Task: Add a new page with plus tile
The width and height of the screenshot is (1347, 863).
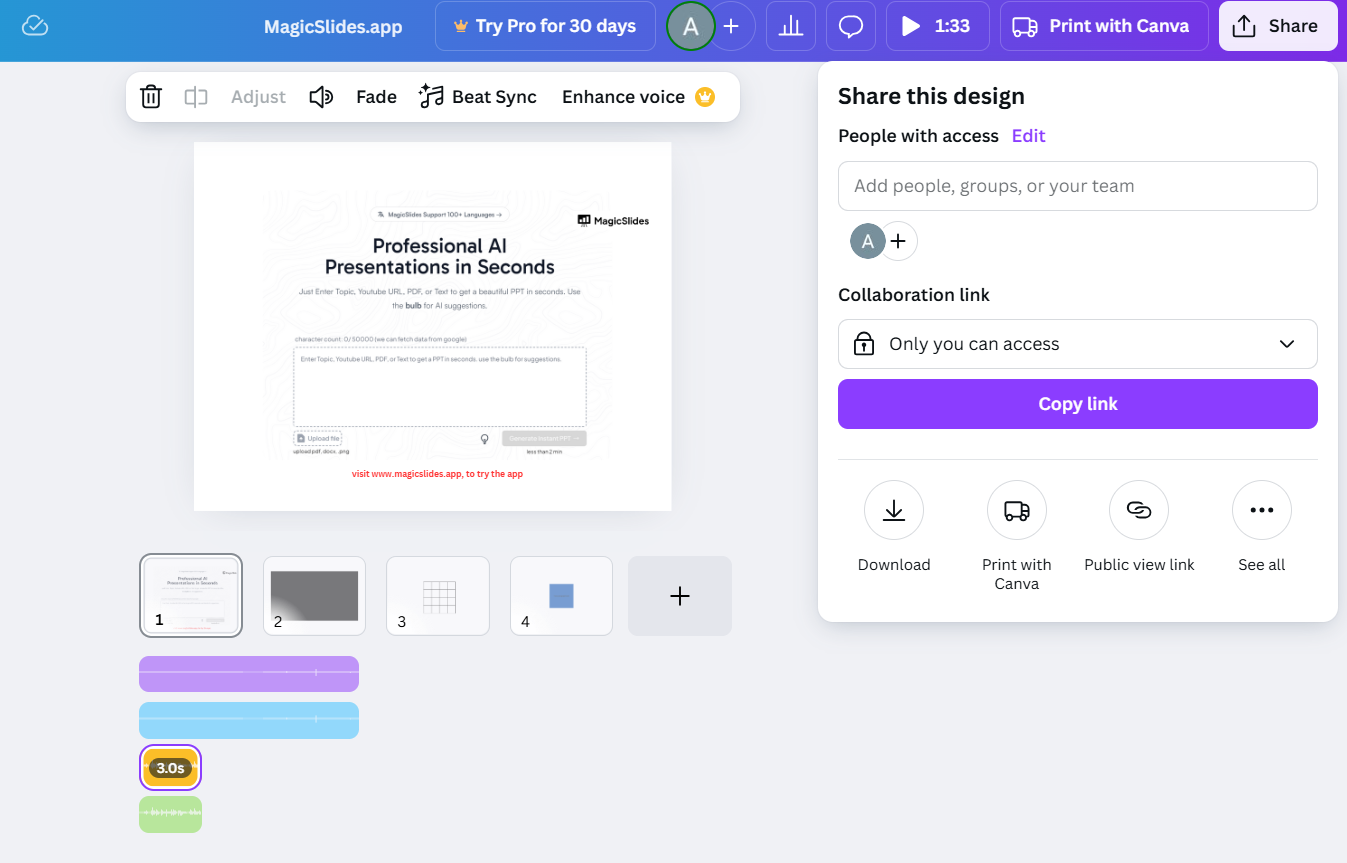Action: tap(680, 595)
